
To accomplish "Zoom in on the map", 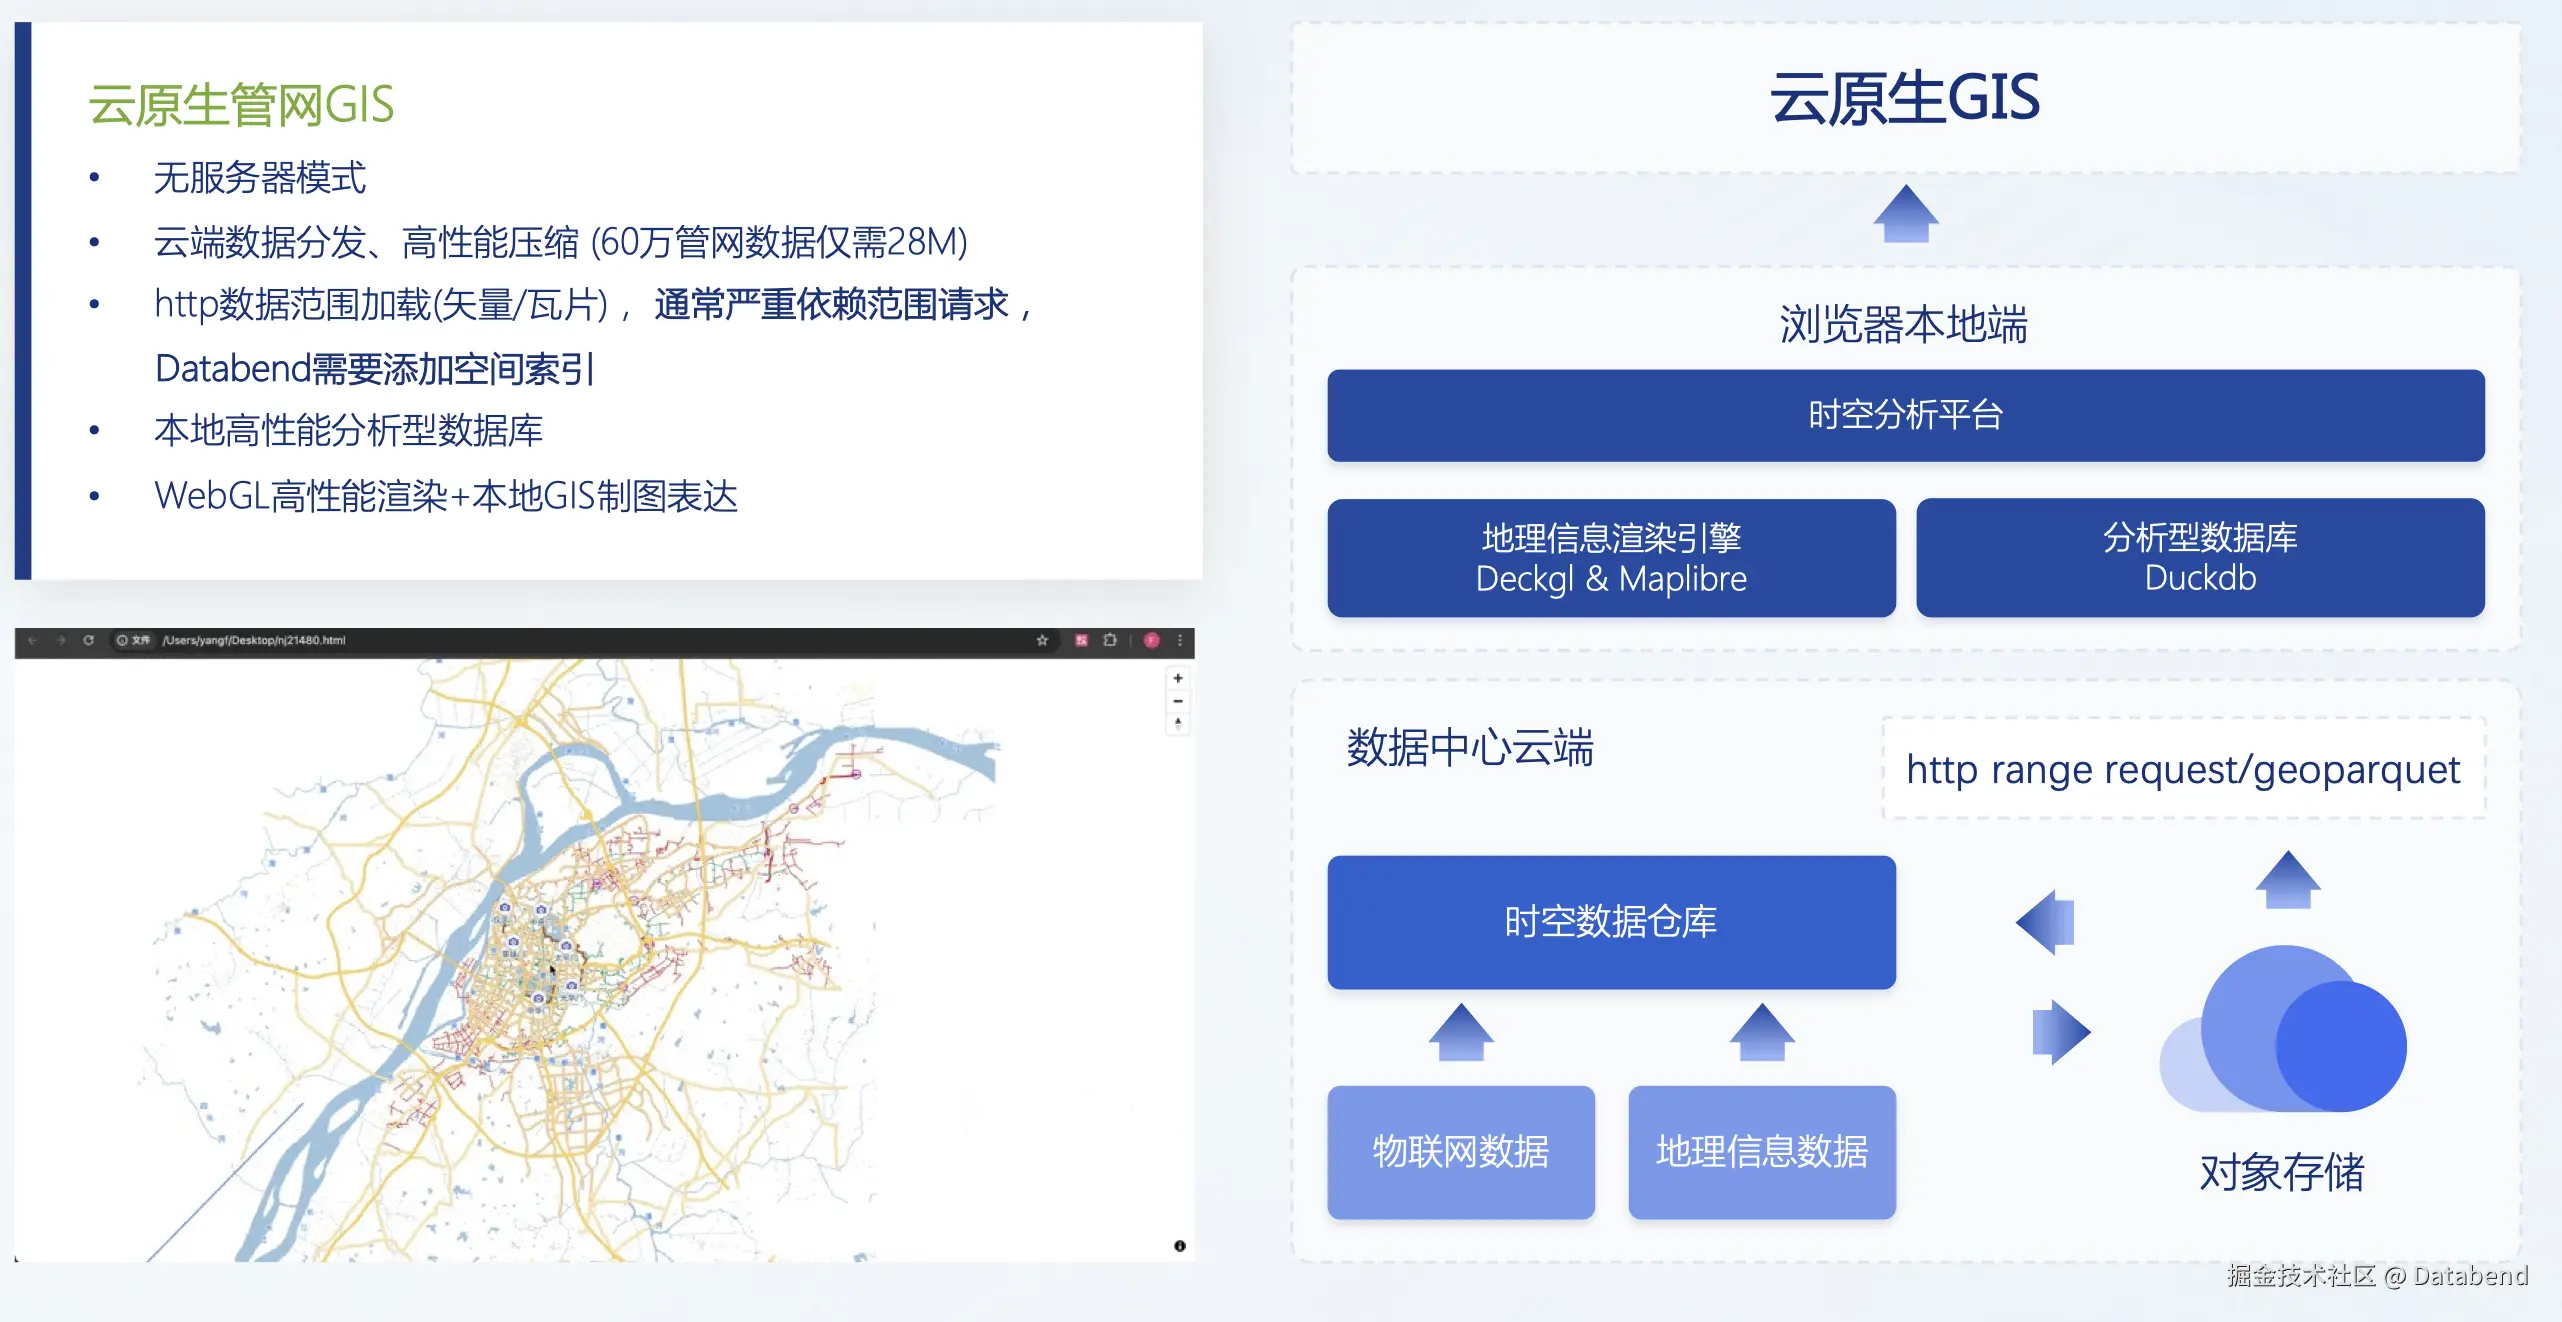I will coord(1178,678).
